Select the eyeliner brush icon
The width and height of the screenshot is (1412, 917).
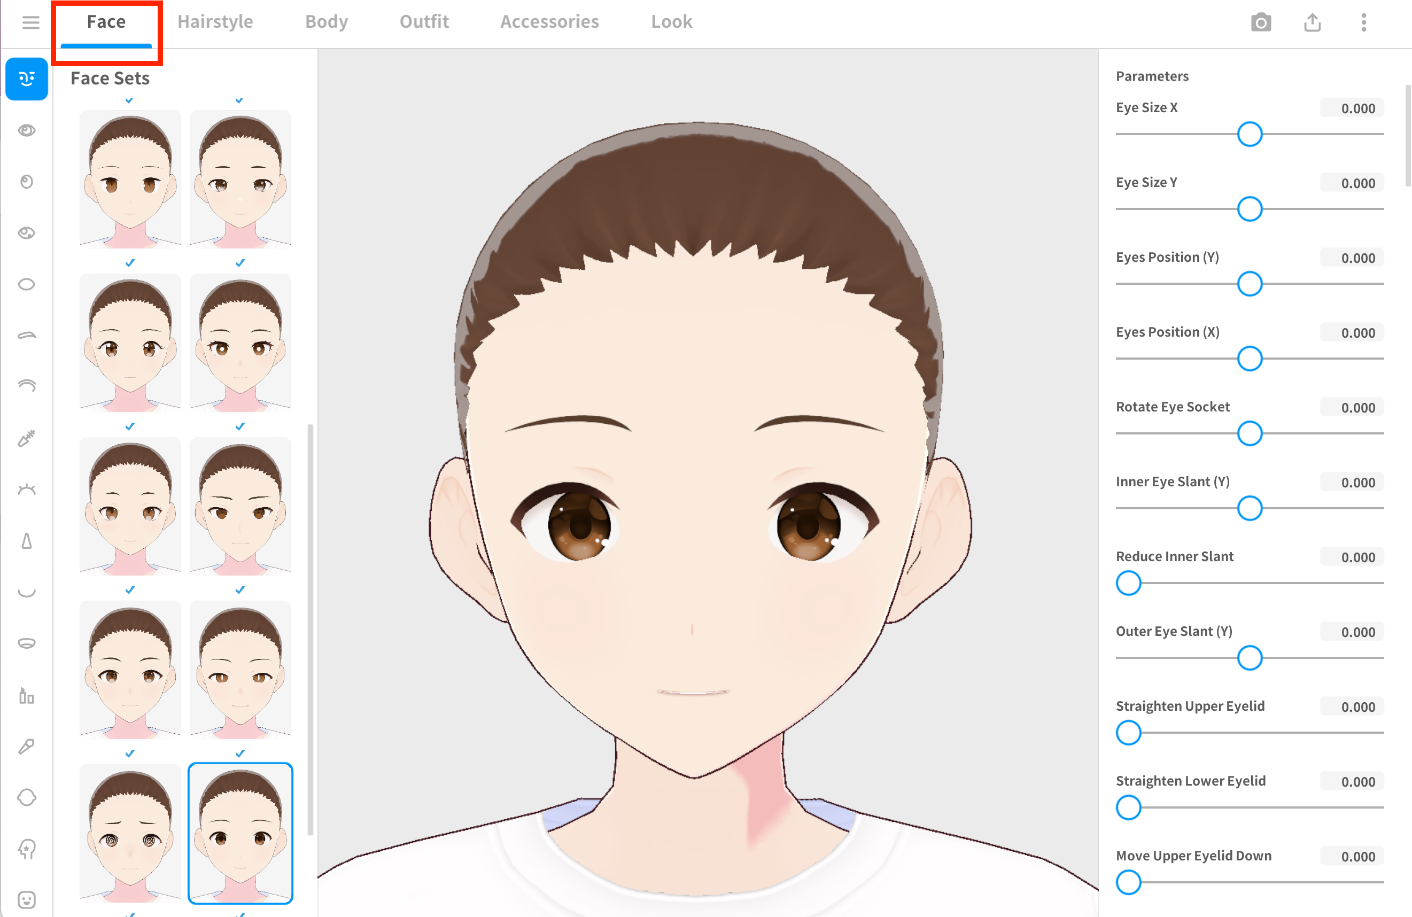pyautogui.click(x=27, y=438)
